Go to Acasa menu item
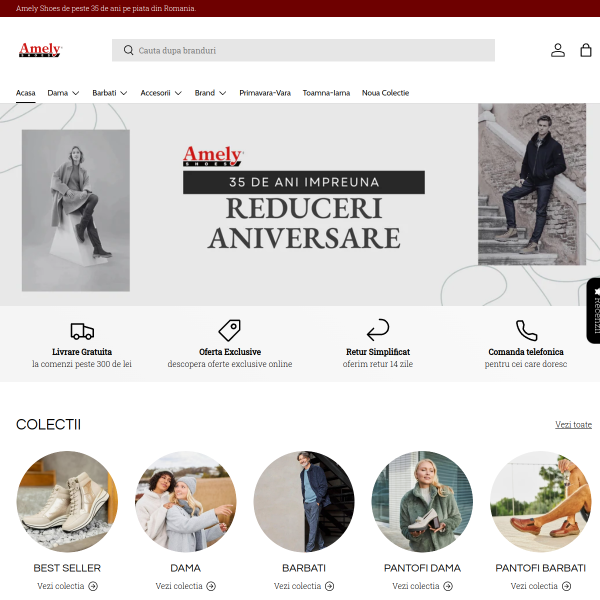This screenshot has height=600, width=600. point(26,93)
